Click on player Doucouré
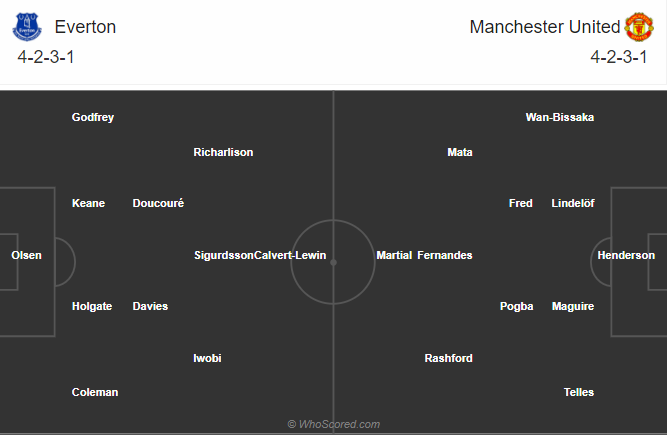The height and width of the screenshot is (435, 669). point(158,203)
